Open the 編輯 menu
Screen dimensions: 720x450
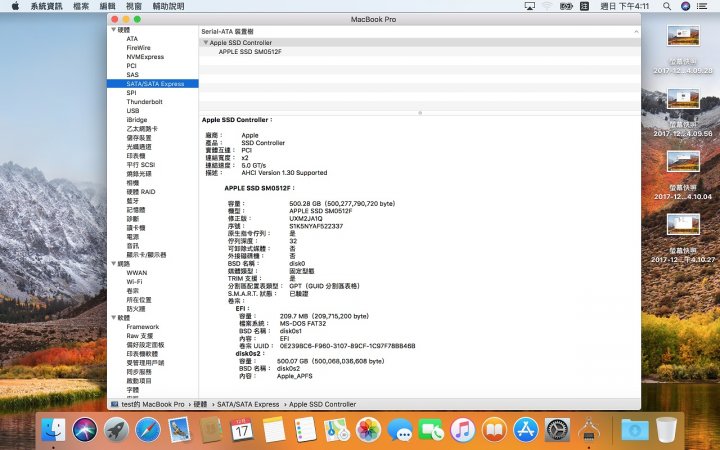(107, 6)
